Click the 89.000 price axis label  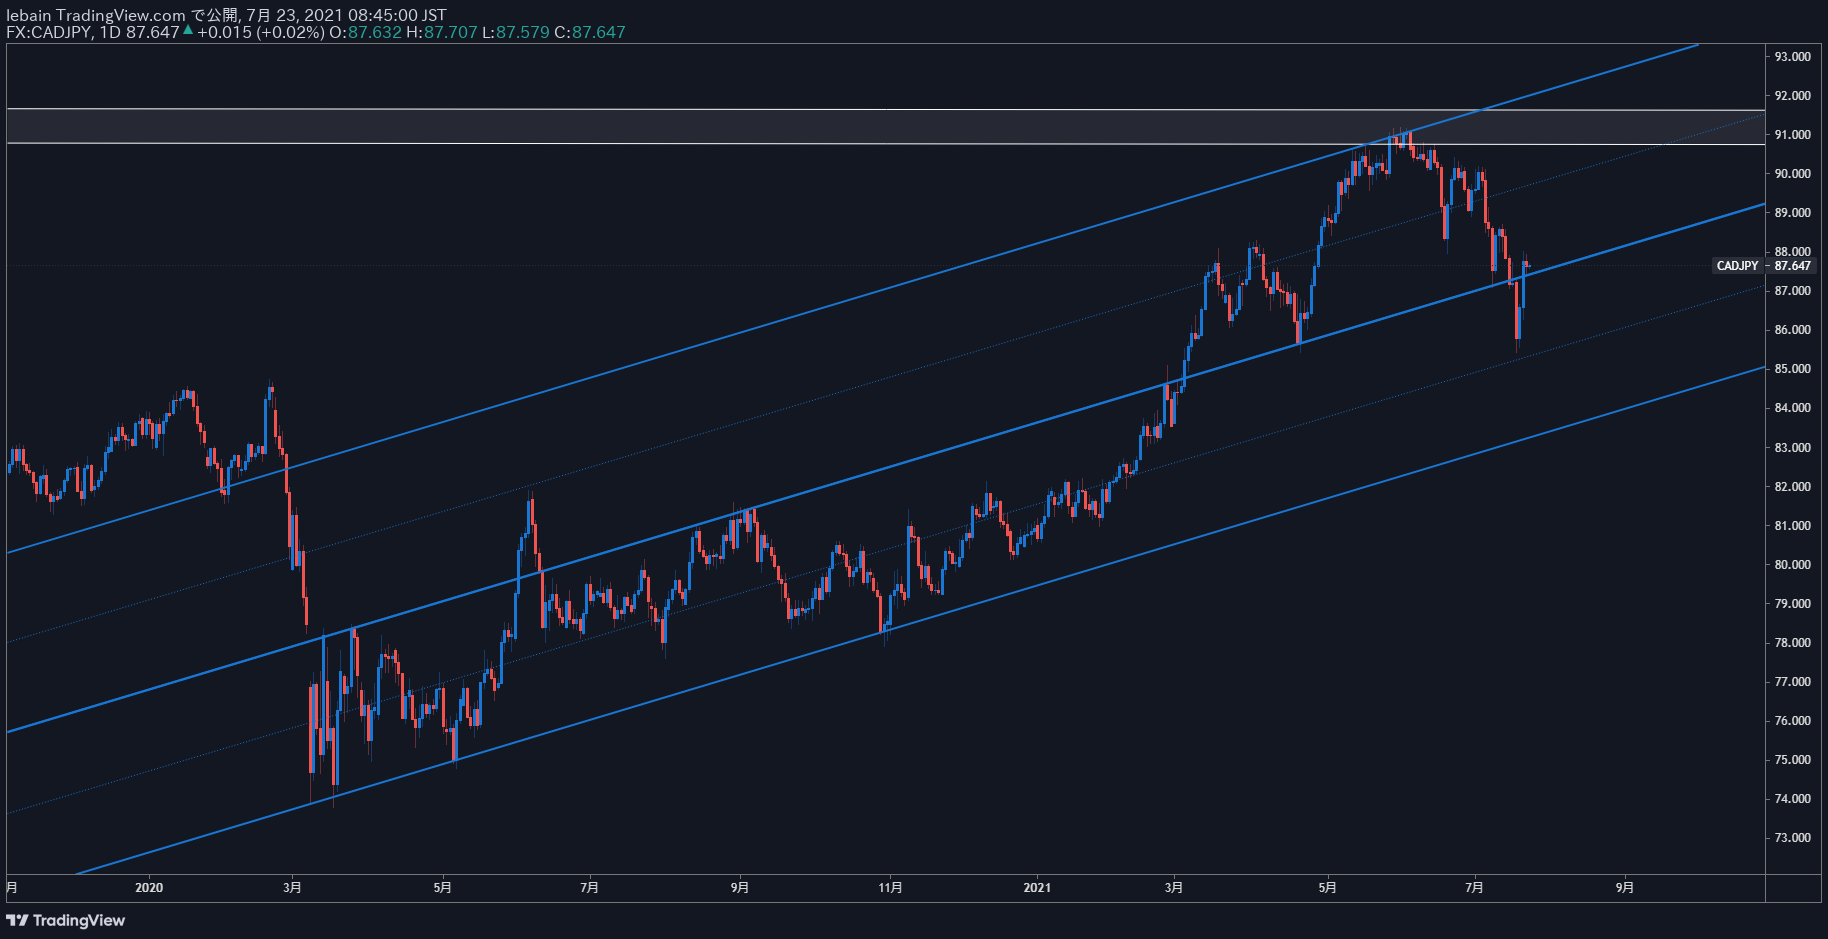click(1792, 213)
